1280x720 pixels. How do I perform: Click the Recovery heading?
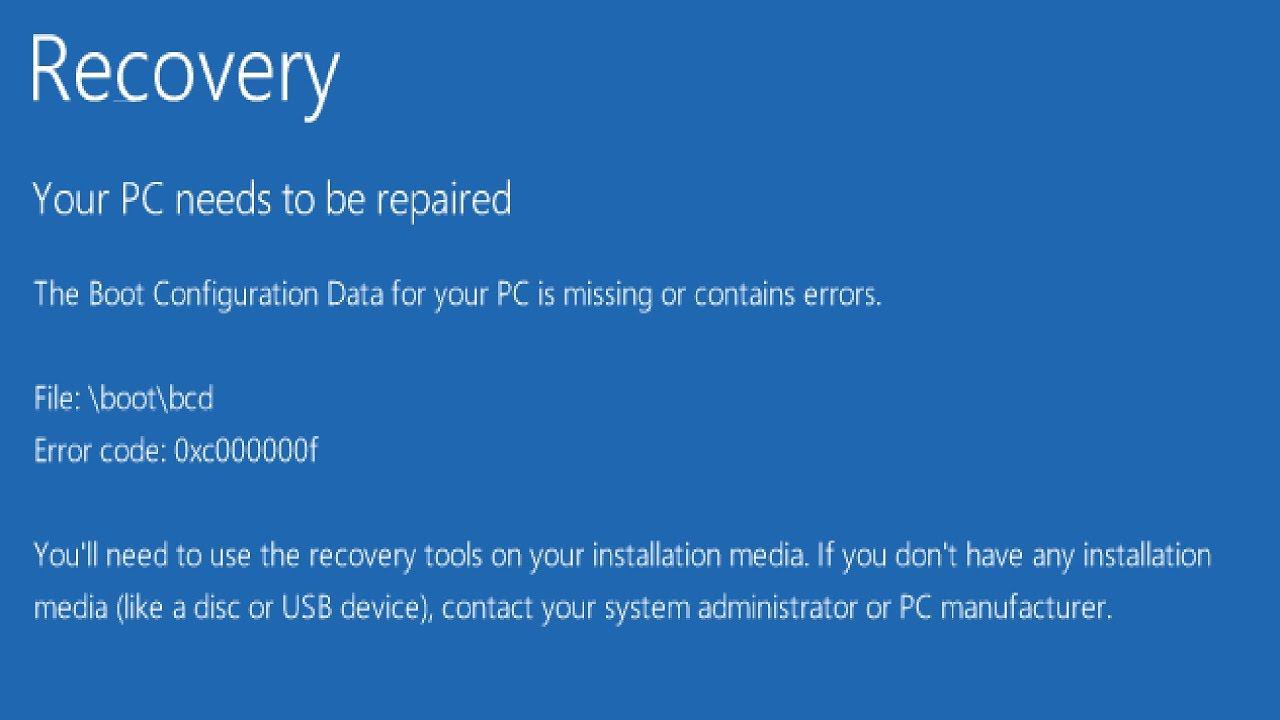click(185, 72)
